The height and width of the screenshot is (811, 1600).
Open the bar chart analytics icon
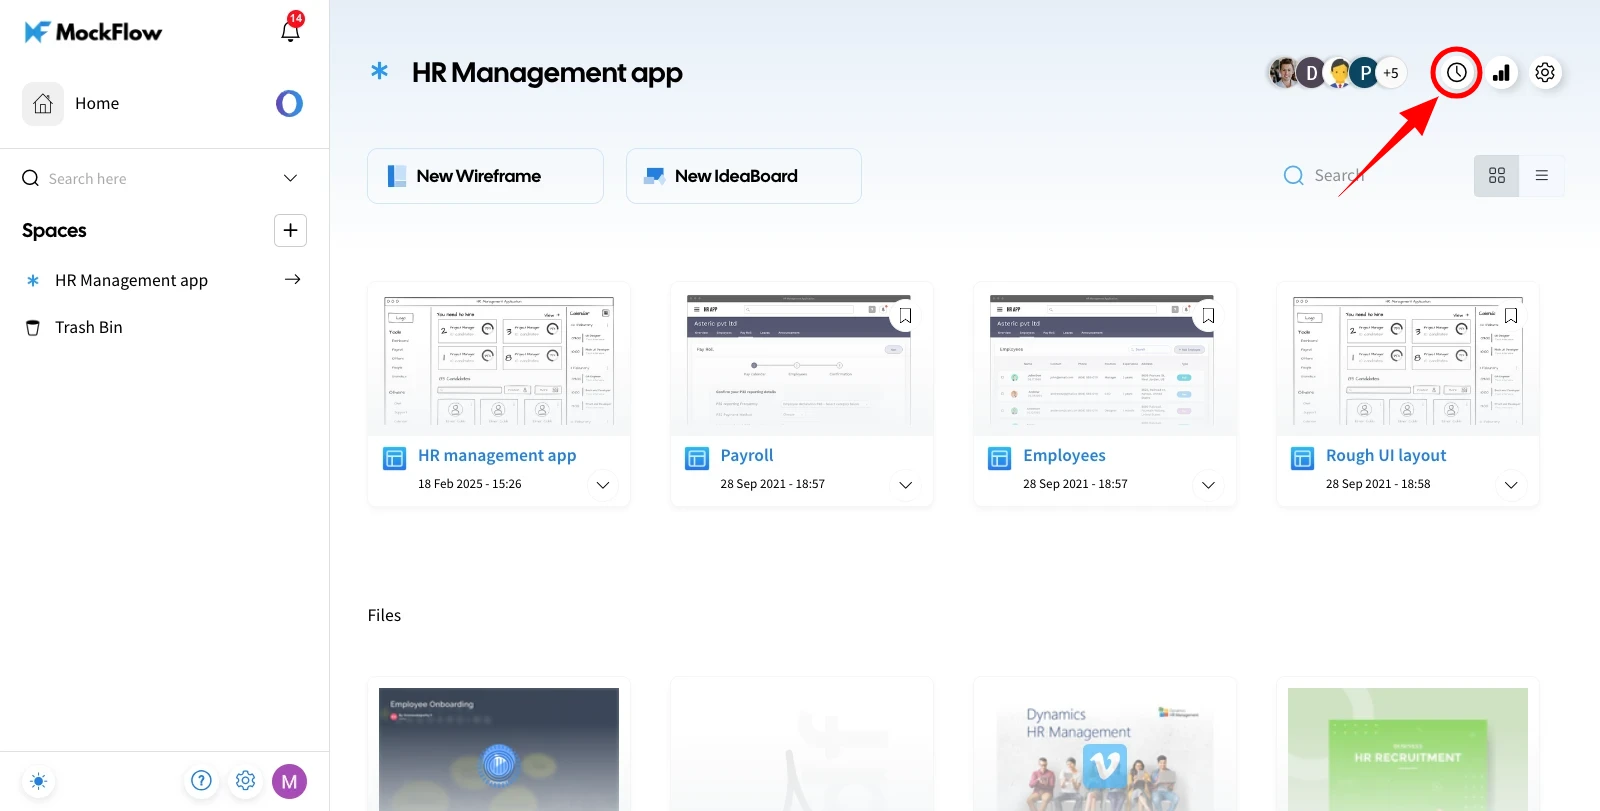tap(1501, 73)
